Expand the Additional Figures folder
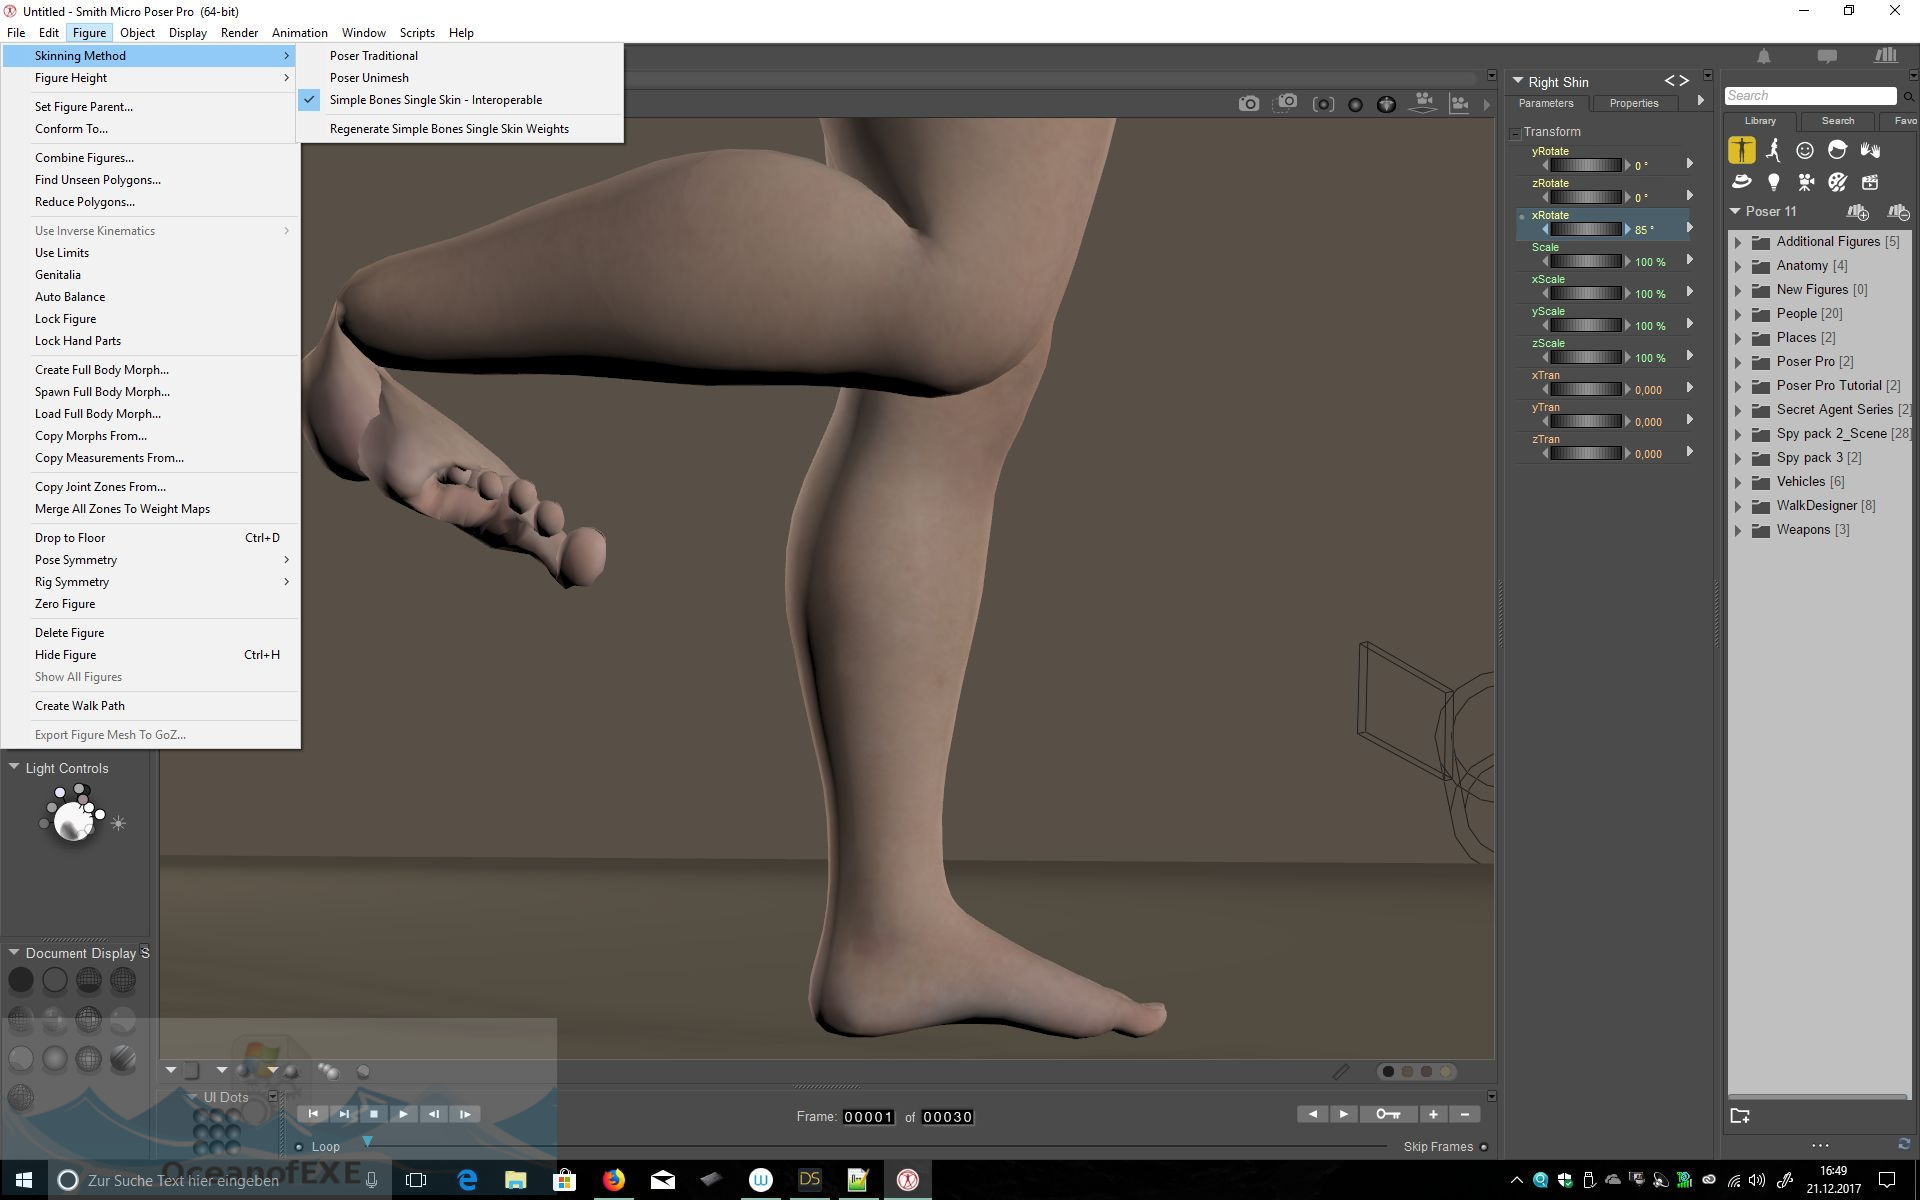The height and width of the screenshot is (1200, 1920). point(1738,242)
